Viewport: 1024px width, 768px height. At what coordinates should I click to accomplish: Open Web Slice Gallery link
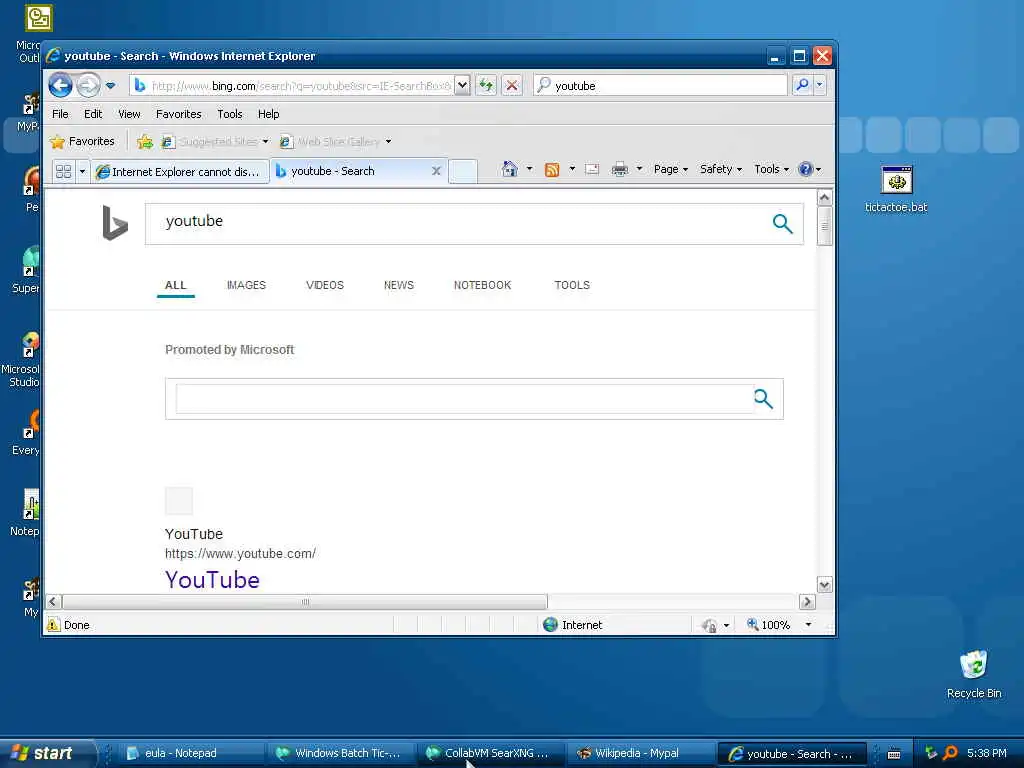point(330,142)
